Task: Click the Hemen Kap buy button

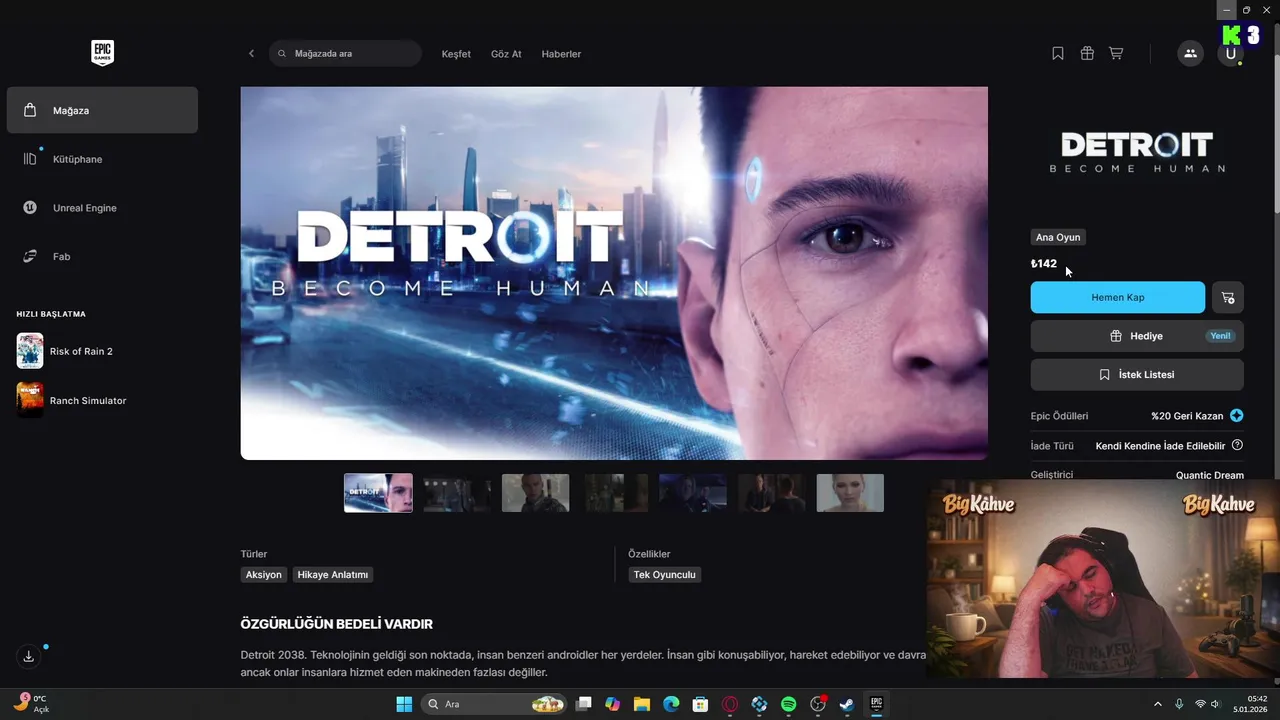Action: pos(1118,297)
